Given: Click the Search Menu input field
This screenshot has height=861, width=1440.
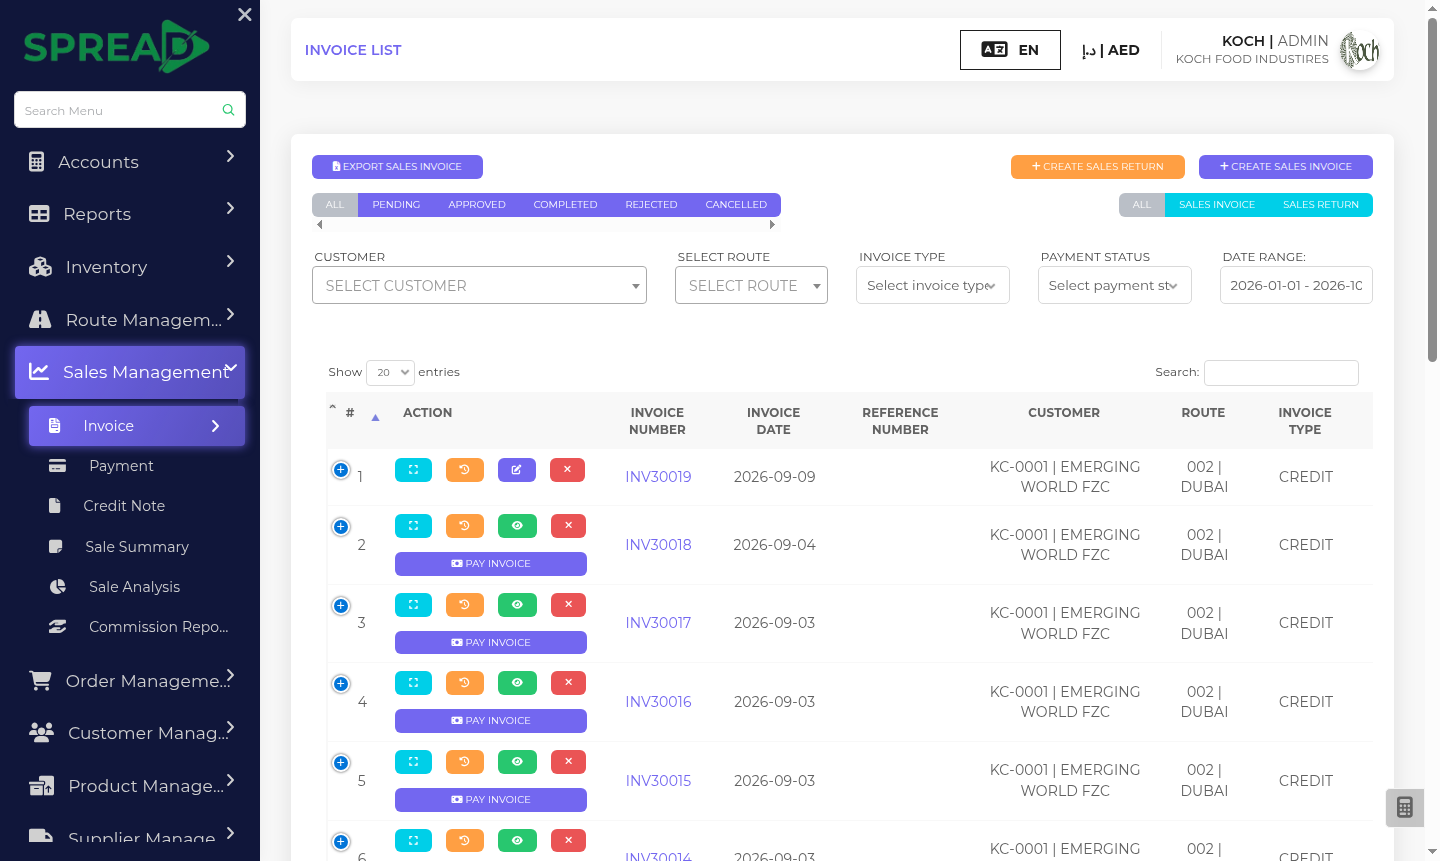Looking at the screenshot, I should point(130,110).
